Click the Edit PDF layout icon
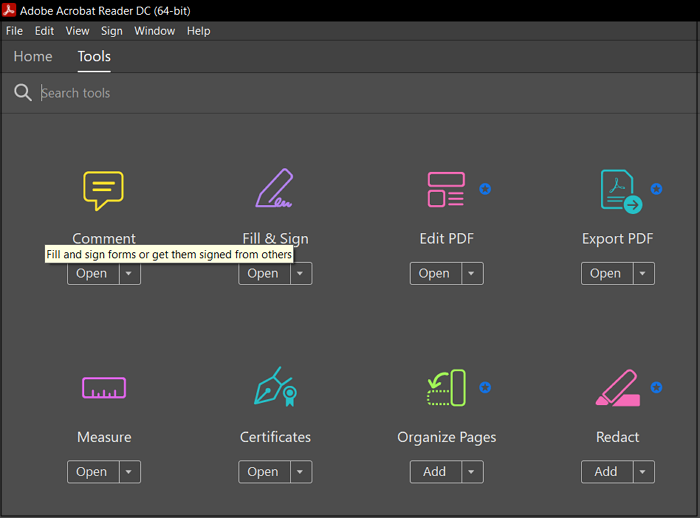The image size is (700, 518). click(446, 189)
